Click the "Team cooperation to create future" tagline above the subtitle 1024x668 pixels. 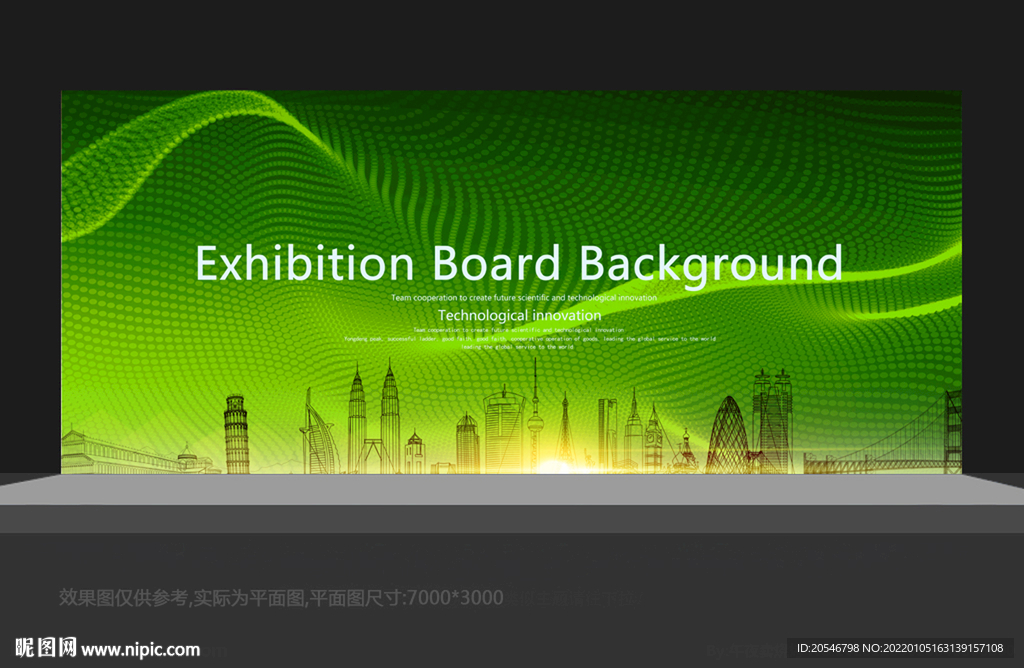click(524, 298)
